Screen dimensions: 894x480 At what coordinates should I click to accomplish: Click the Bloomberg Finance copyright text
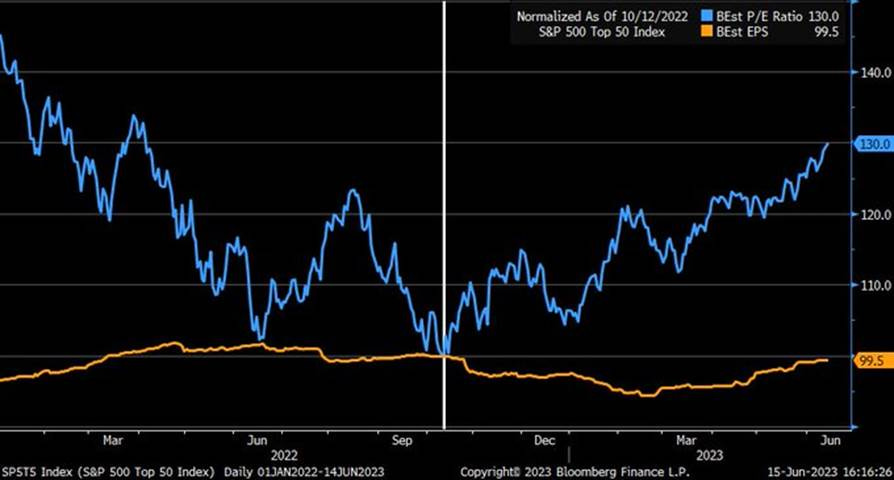click(575, 472)
